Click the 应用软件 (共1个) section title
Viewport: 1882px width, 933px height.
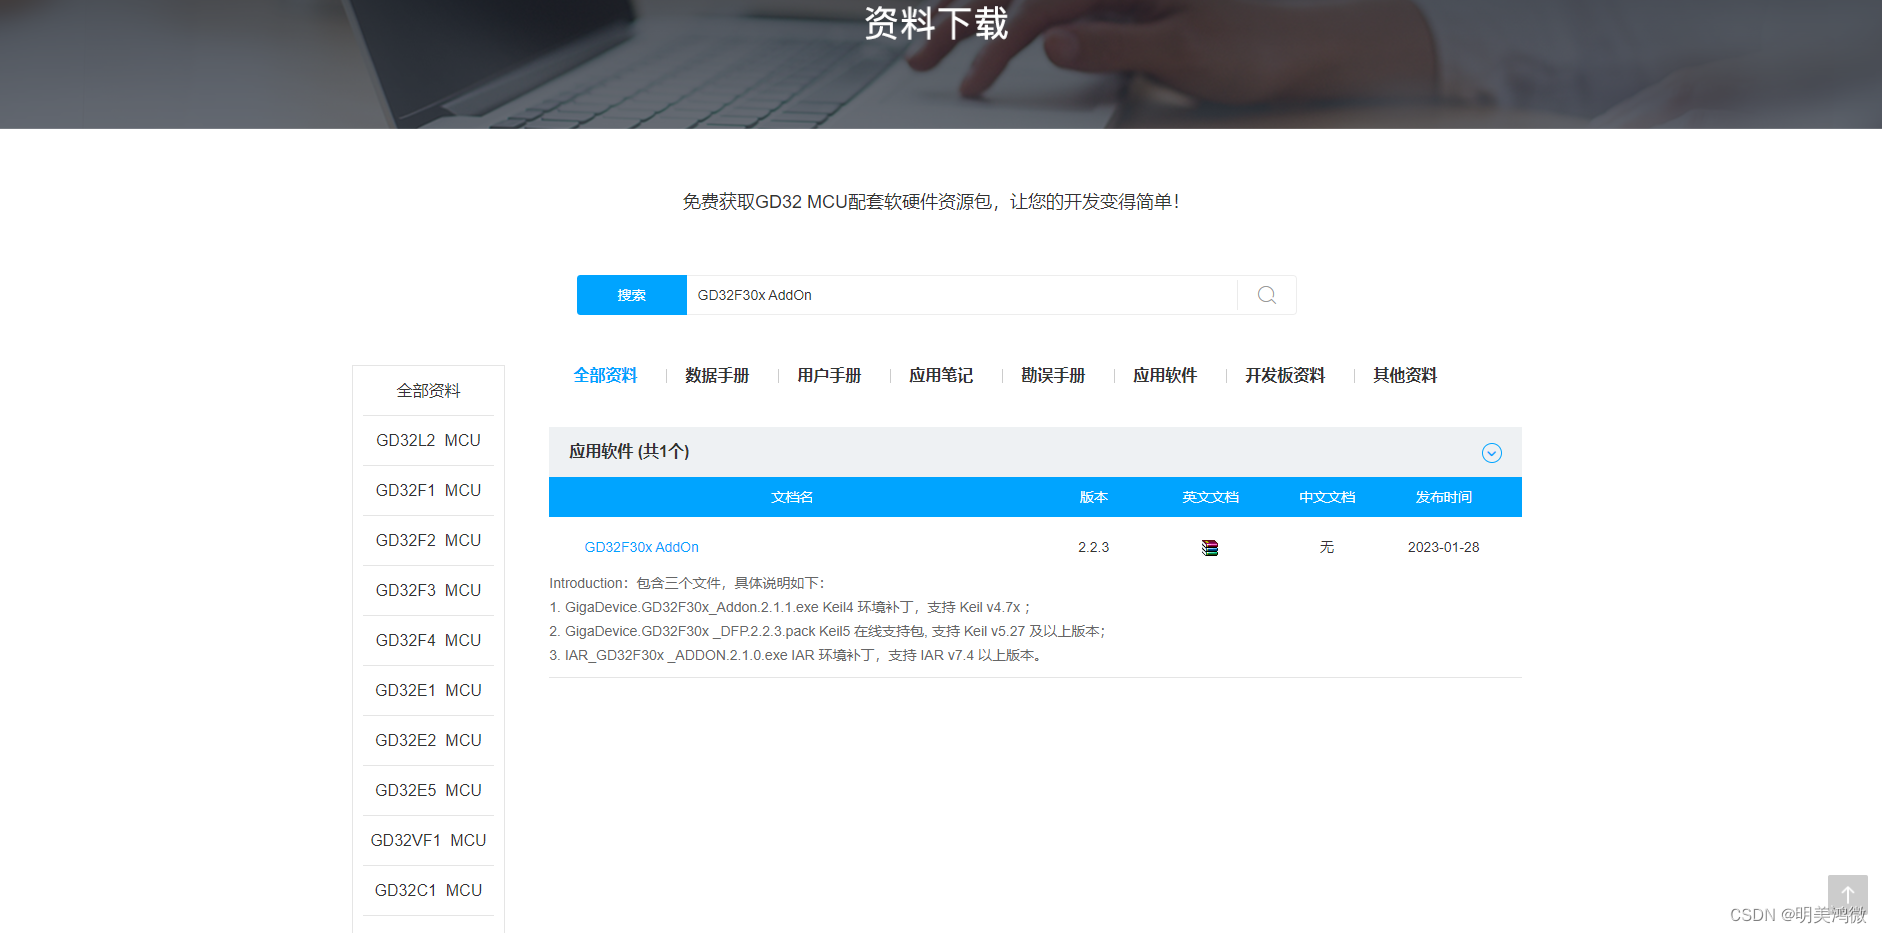click(629, 451)
